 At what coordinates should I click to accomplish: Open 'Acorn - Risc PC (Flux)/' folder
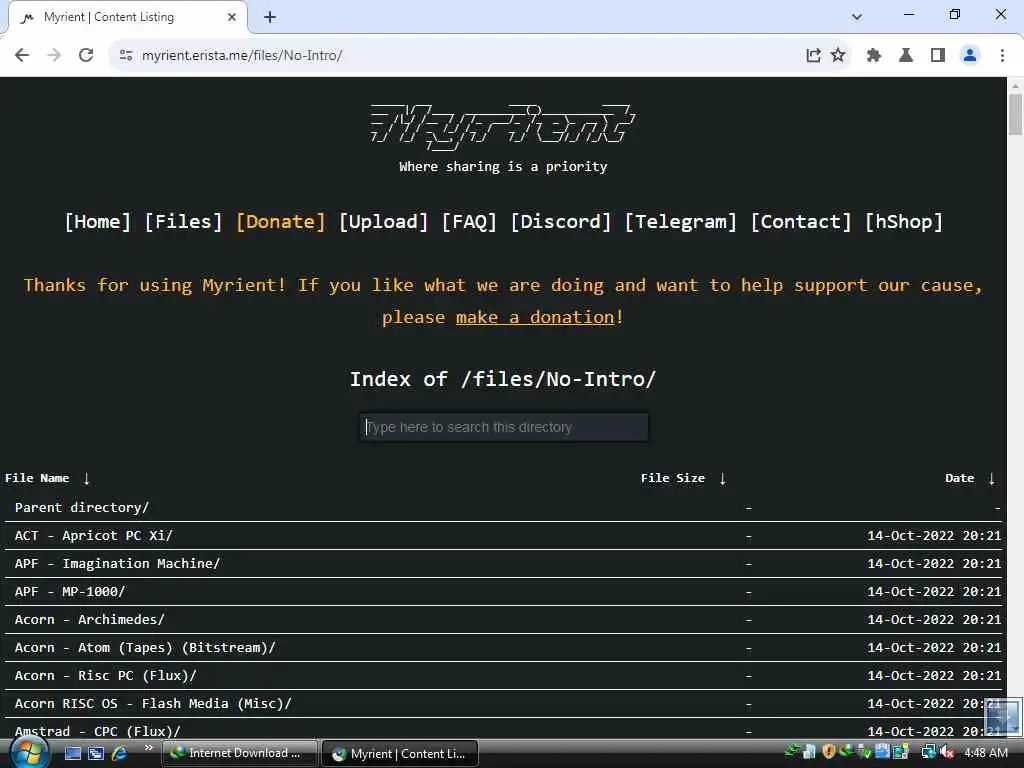pyautogui.click(x=105, y=676)
